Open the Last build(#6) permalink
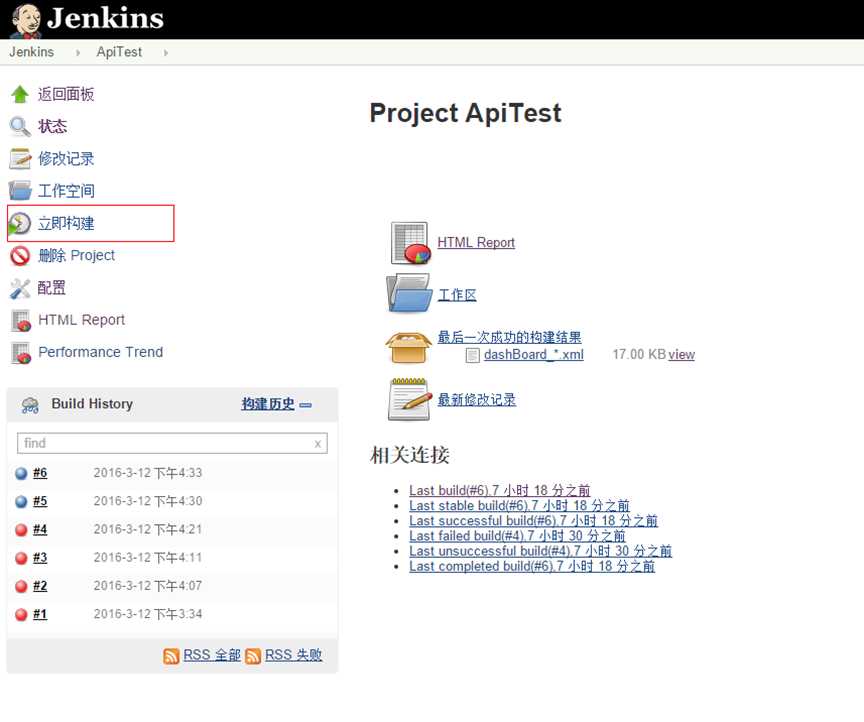The image size is (864, 722). point(500,491)
